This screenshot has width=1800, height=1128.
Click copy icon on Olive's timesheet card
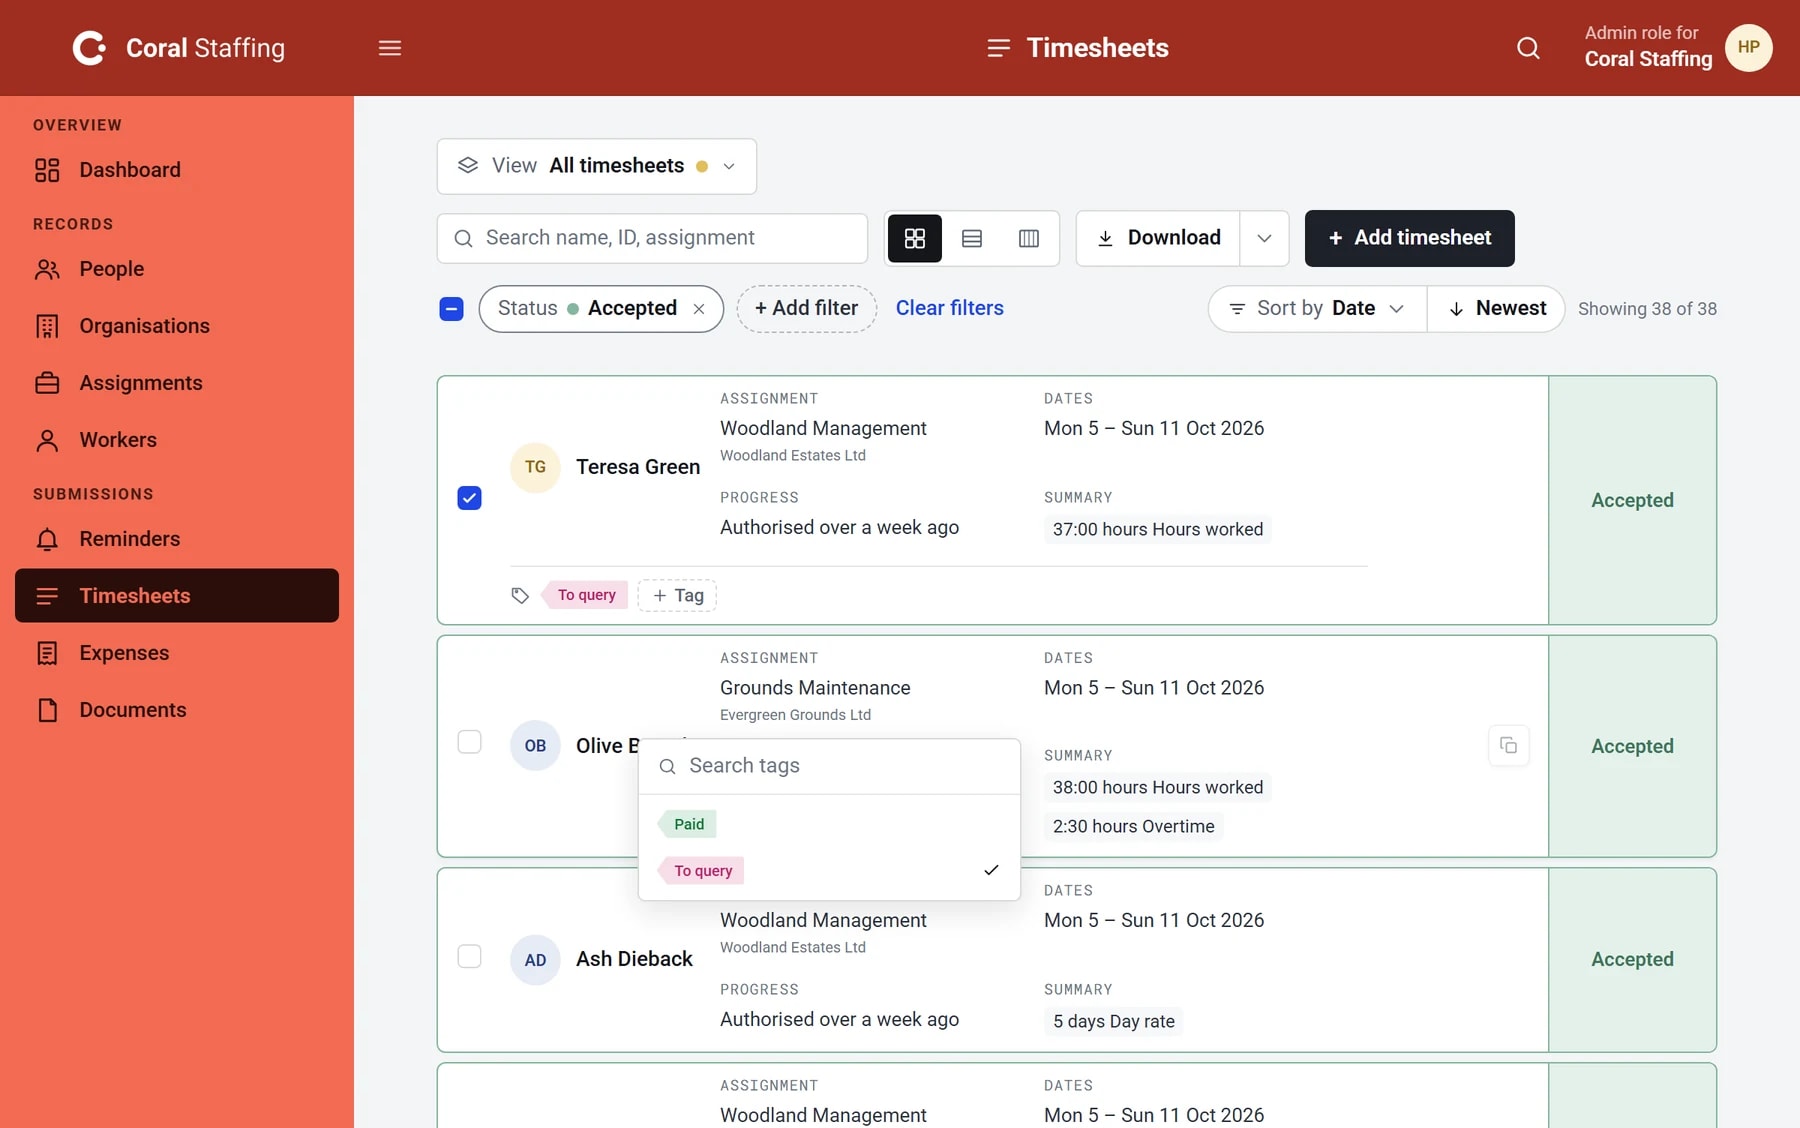pyautogui.click(x=1509, y=746)
